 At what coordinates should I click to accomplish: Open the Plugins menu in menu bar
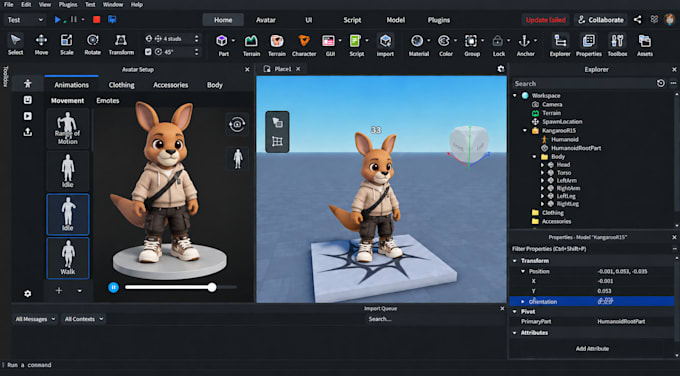click(68, 4)
